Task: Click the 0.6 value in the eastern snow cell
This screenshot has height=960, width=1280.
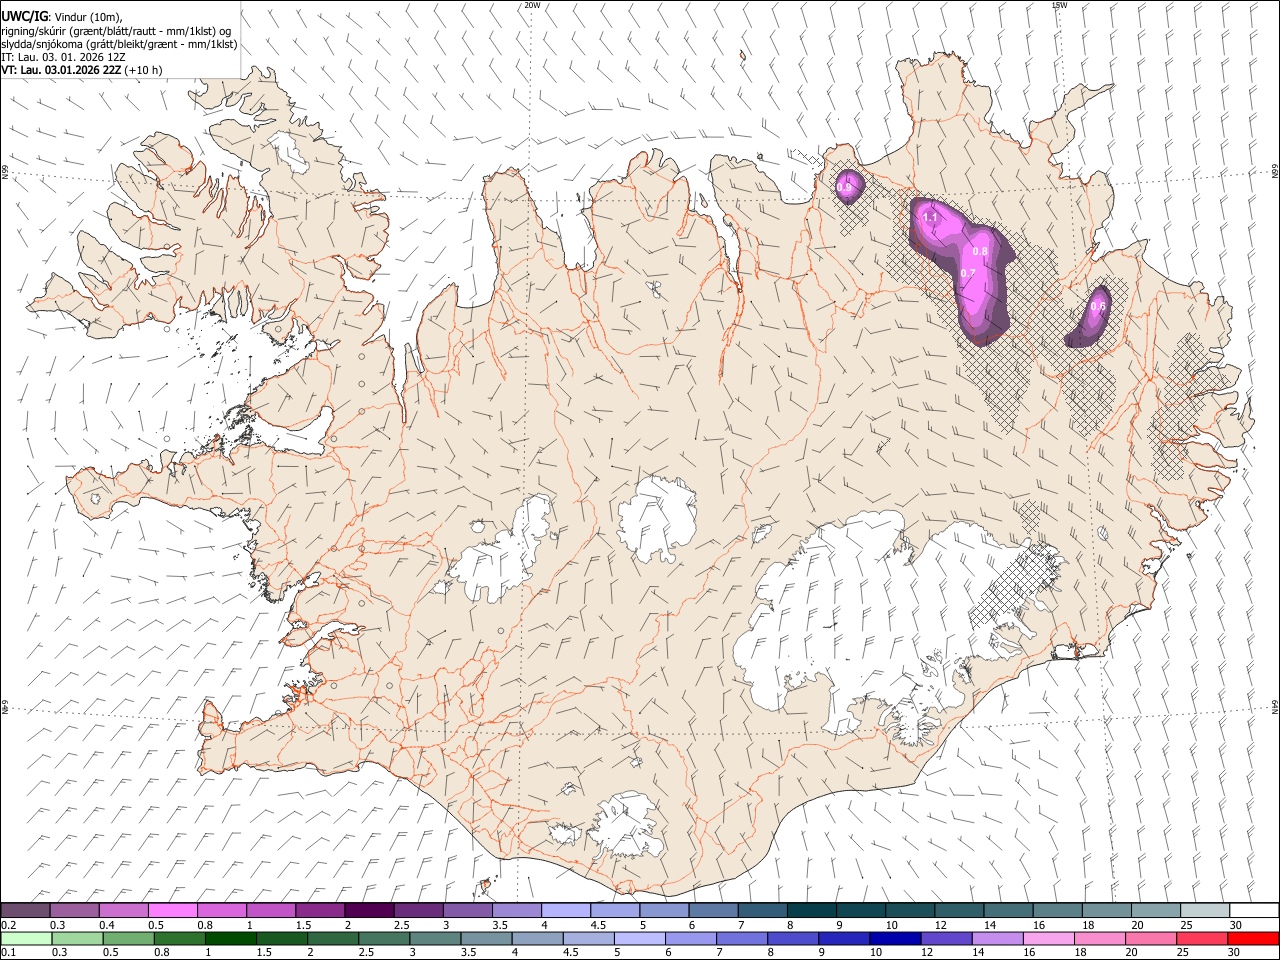Action: (1098, 306)
